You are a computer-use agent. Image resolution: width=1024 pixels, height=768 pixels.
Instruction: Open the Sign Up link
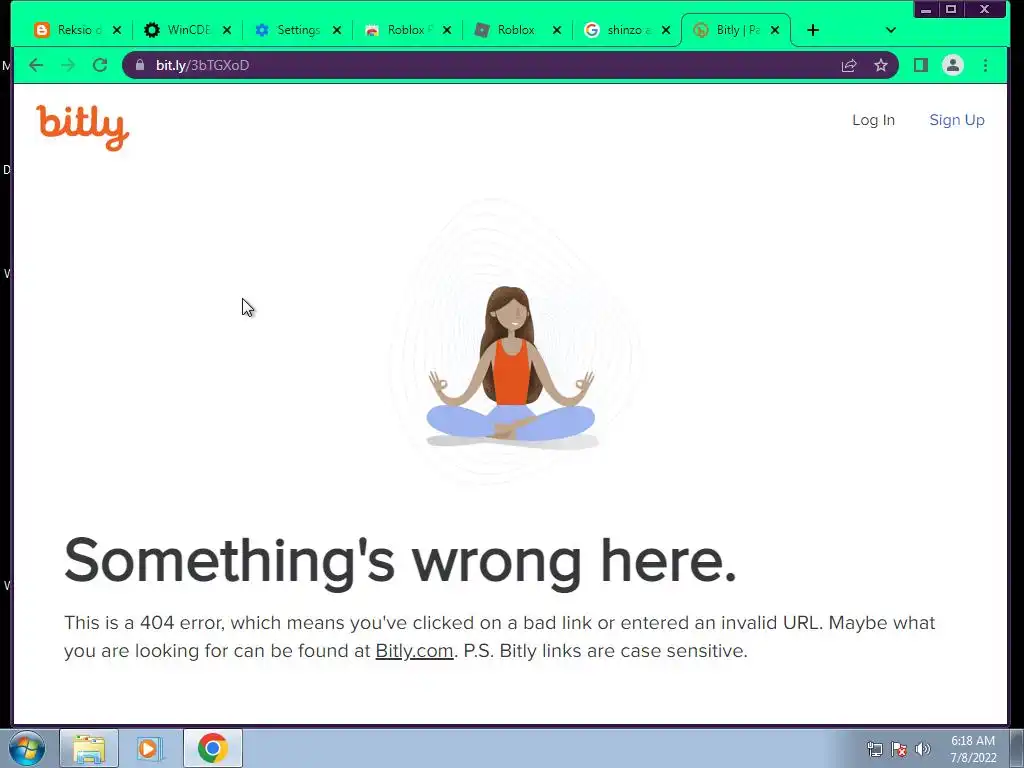click(x=957, y=120)
